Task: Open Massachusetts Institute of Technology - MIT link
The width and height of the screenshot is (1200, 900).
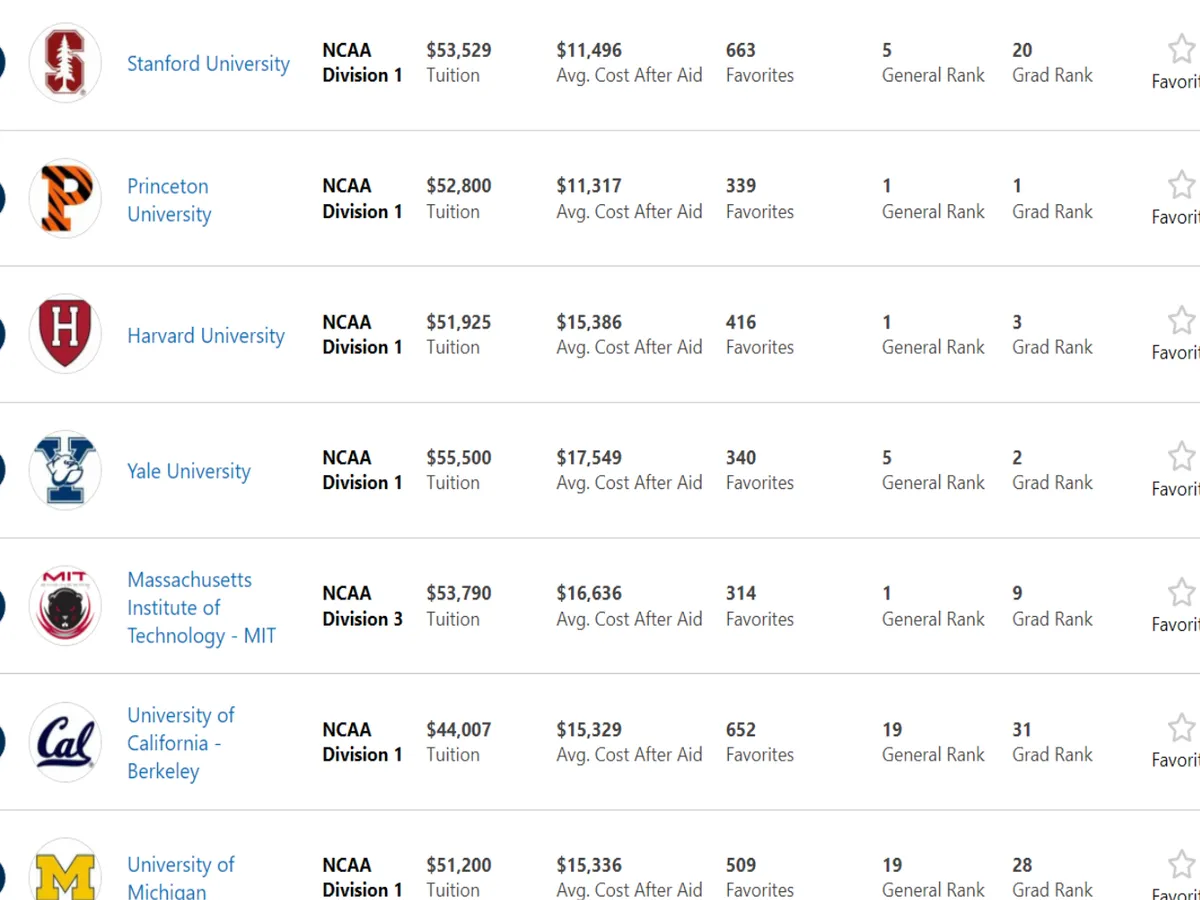Action: [x=201, y=607]
